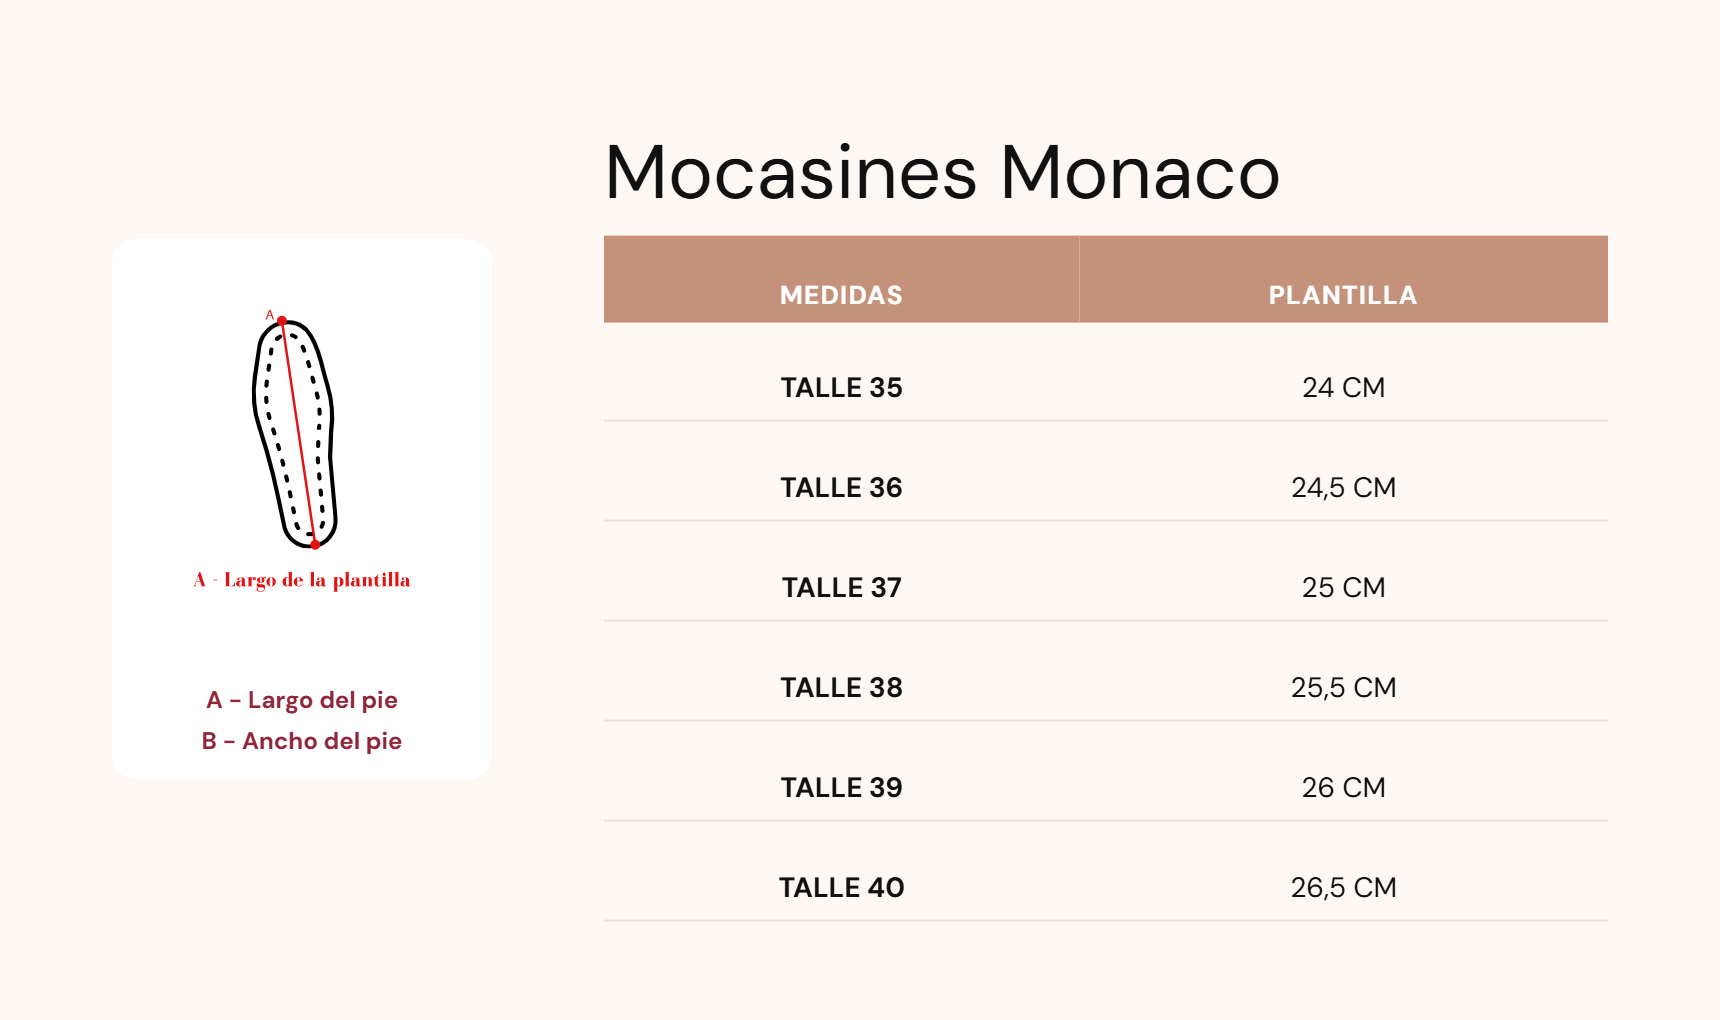Click the 26,5 CM insole value
1720x1020 pixels.
coord(1343,887)
